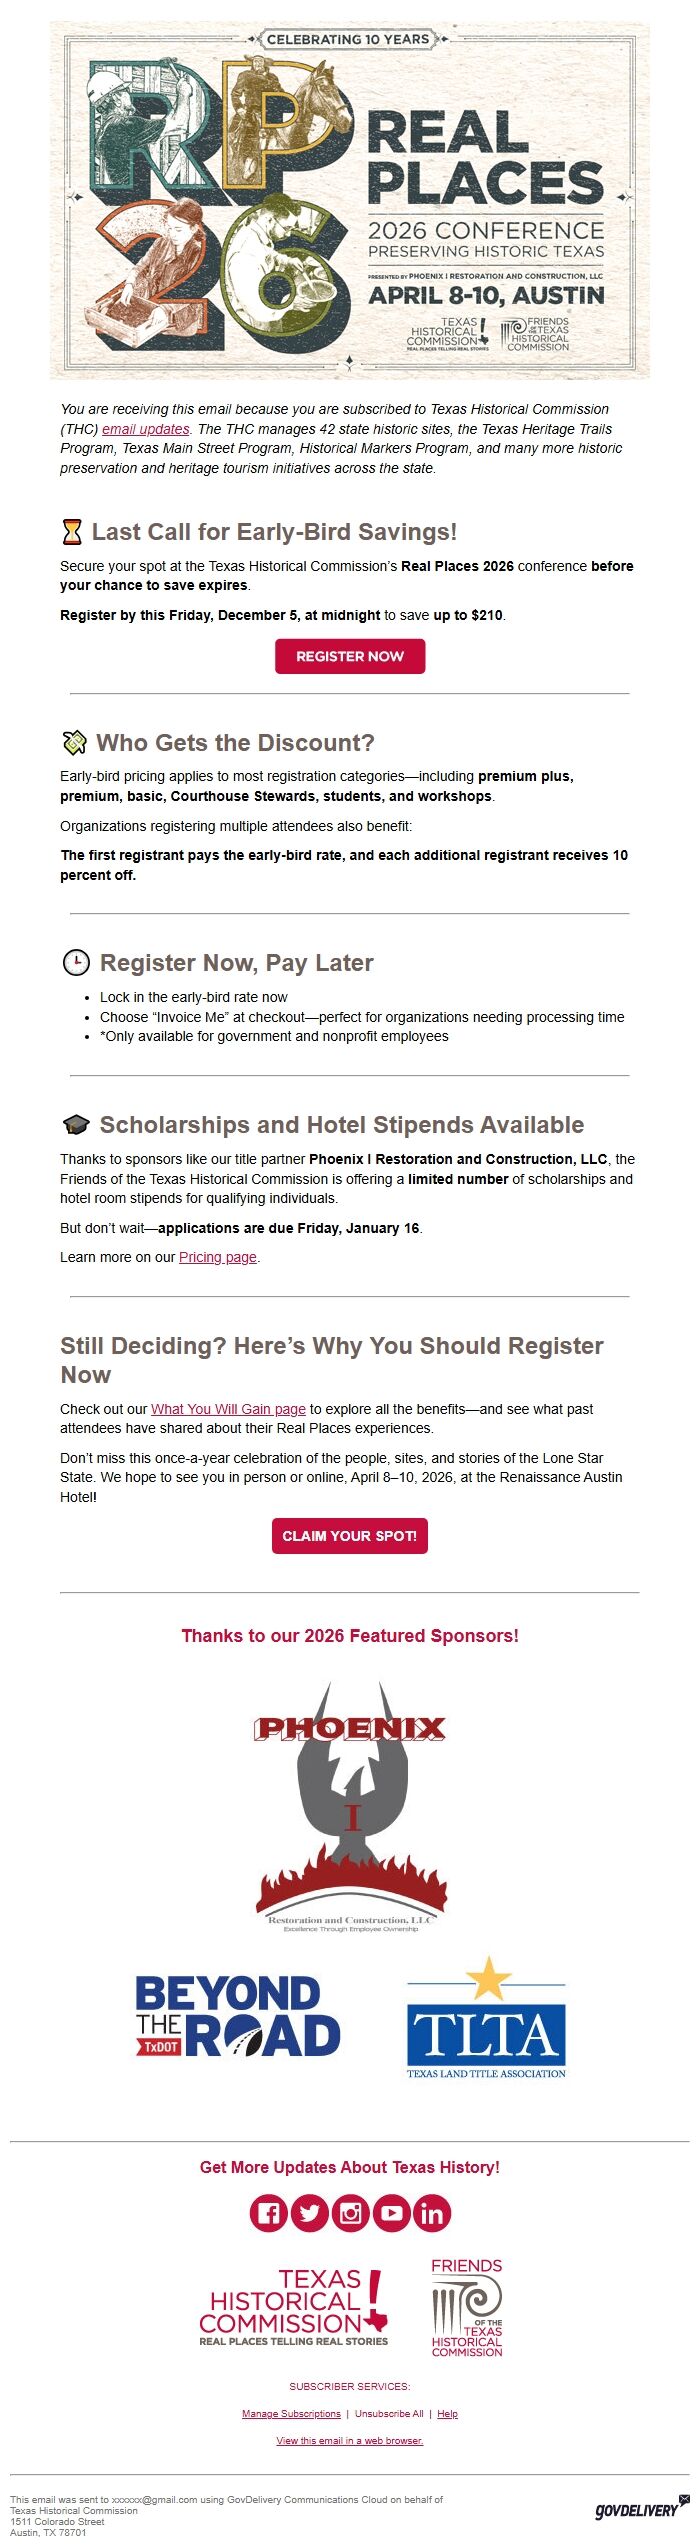Viewport: 700px width, 2548px height.
Task: Open the email updates link
Action: 145,430
